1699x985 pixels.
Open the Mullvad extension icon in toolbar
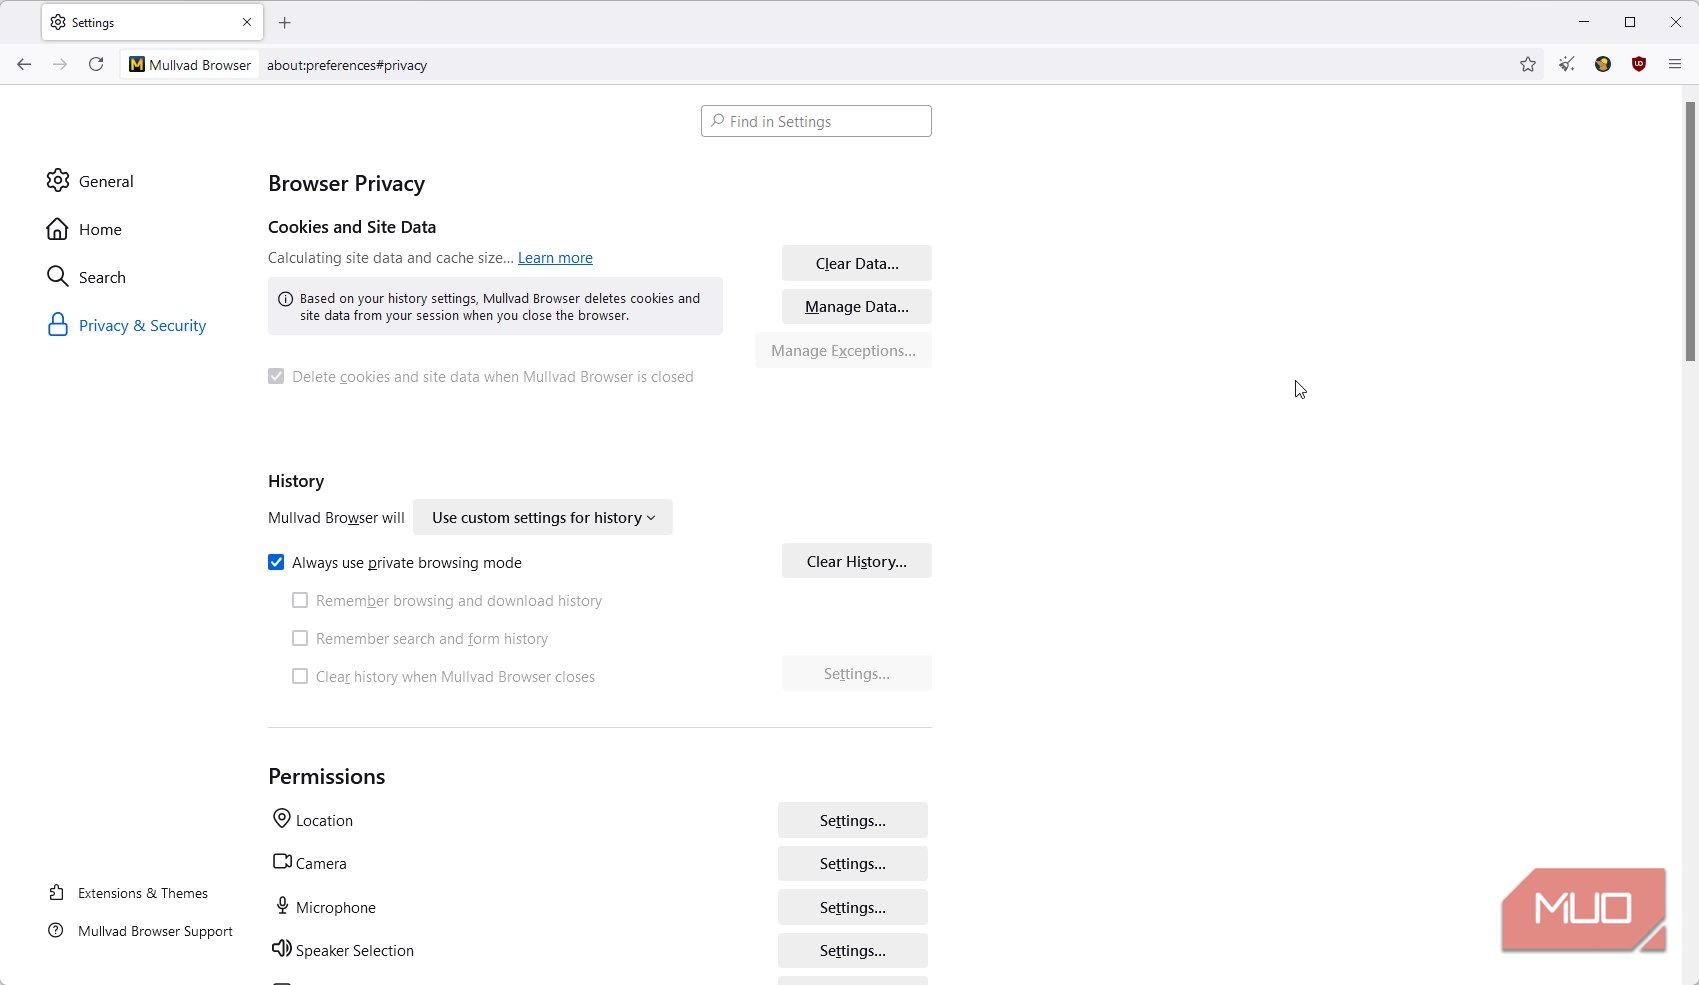pyautogui.click(x=1603, y=64)
